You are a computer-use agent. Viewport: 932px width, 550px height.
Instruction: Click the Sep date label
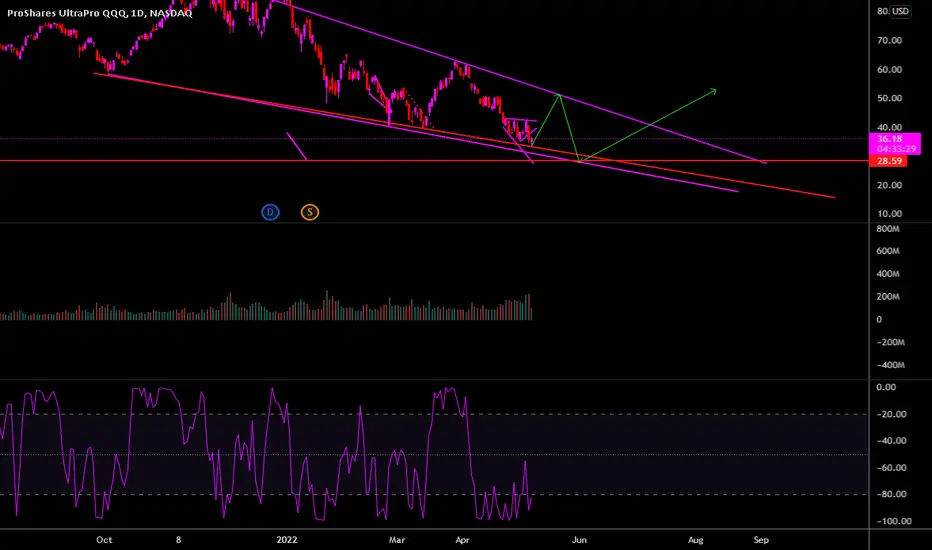point(761,540)
